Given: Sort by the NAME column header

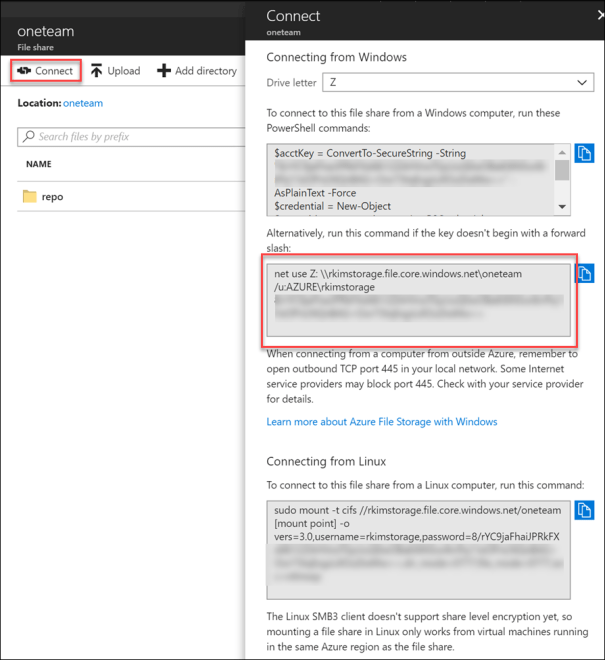Looking at the screenshot, I should pos(39,164).
